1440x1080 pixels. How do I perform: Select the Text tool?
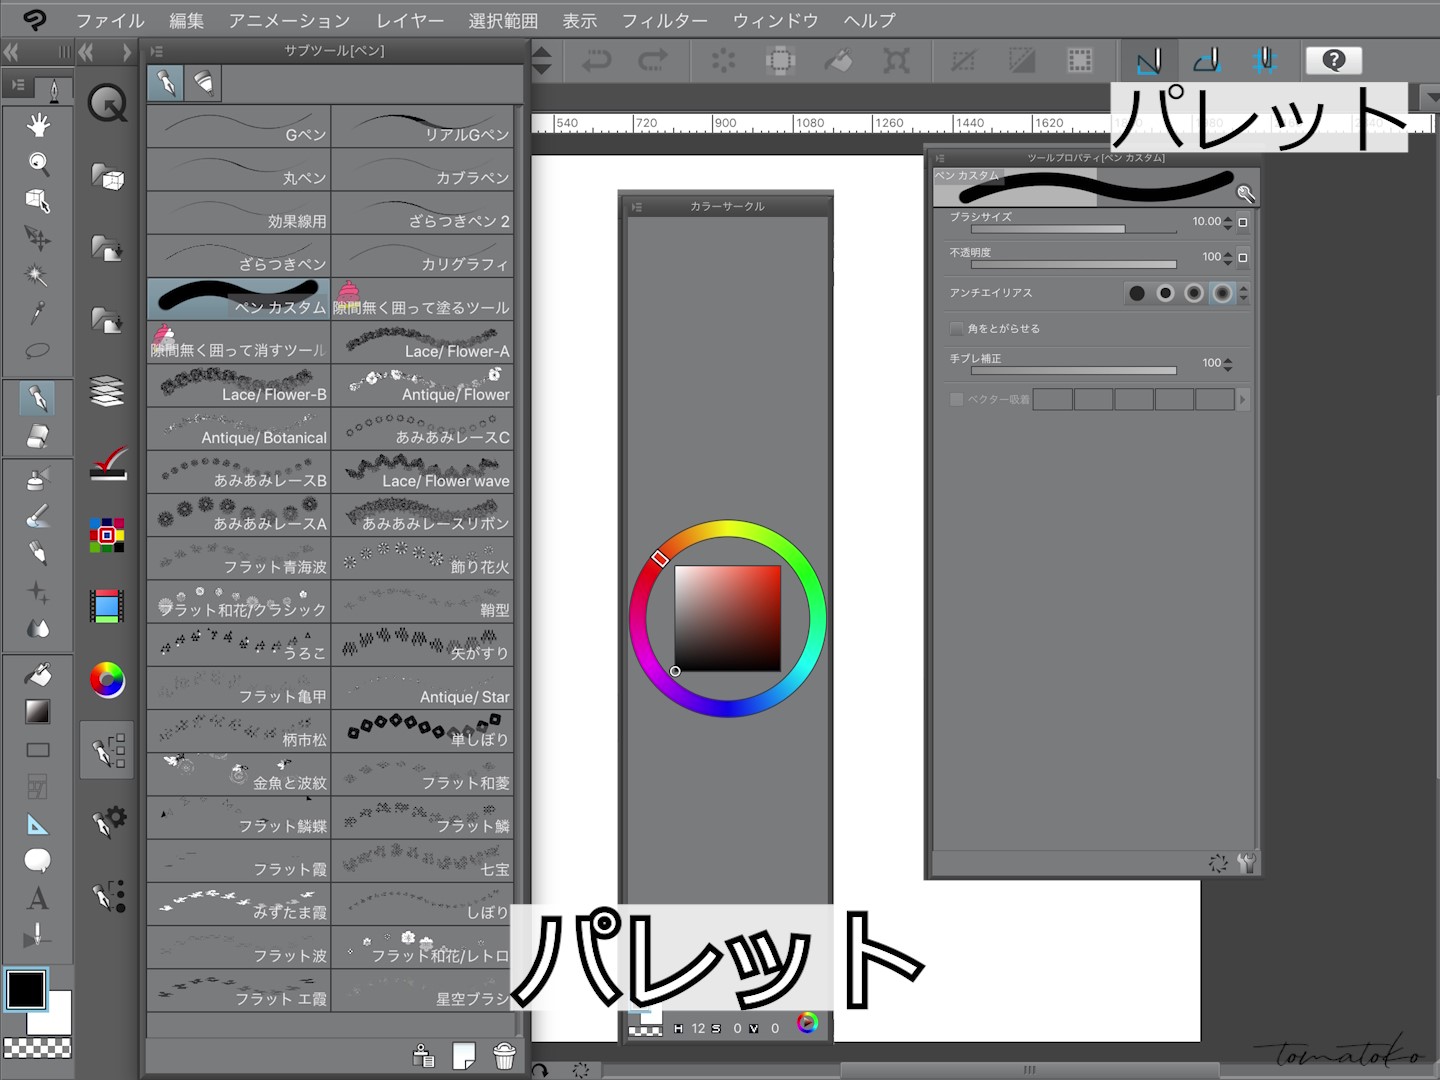tap(38, 898)
